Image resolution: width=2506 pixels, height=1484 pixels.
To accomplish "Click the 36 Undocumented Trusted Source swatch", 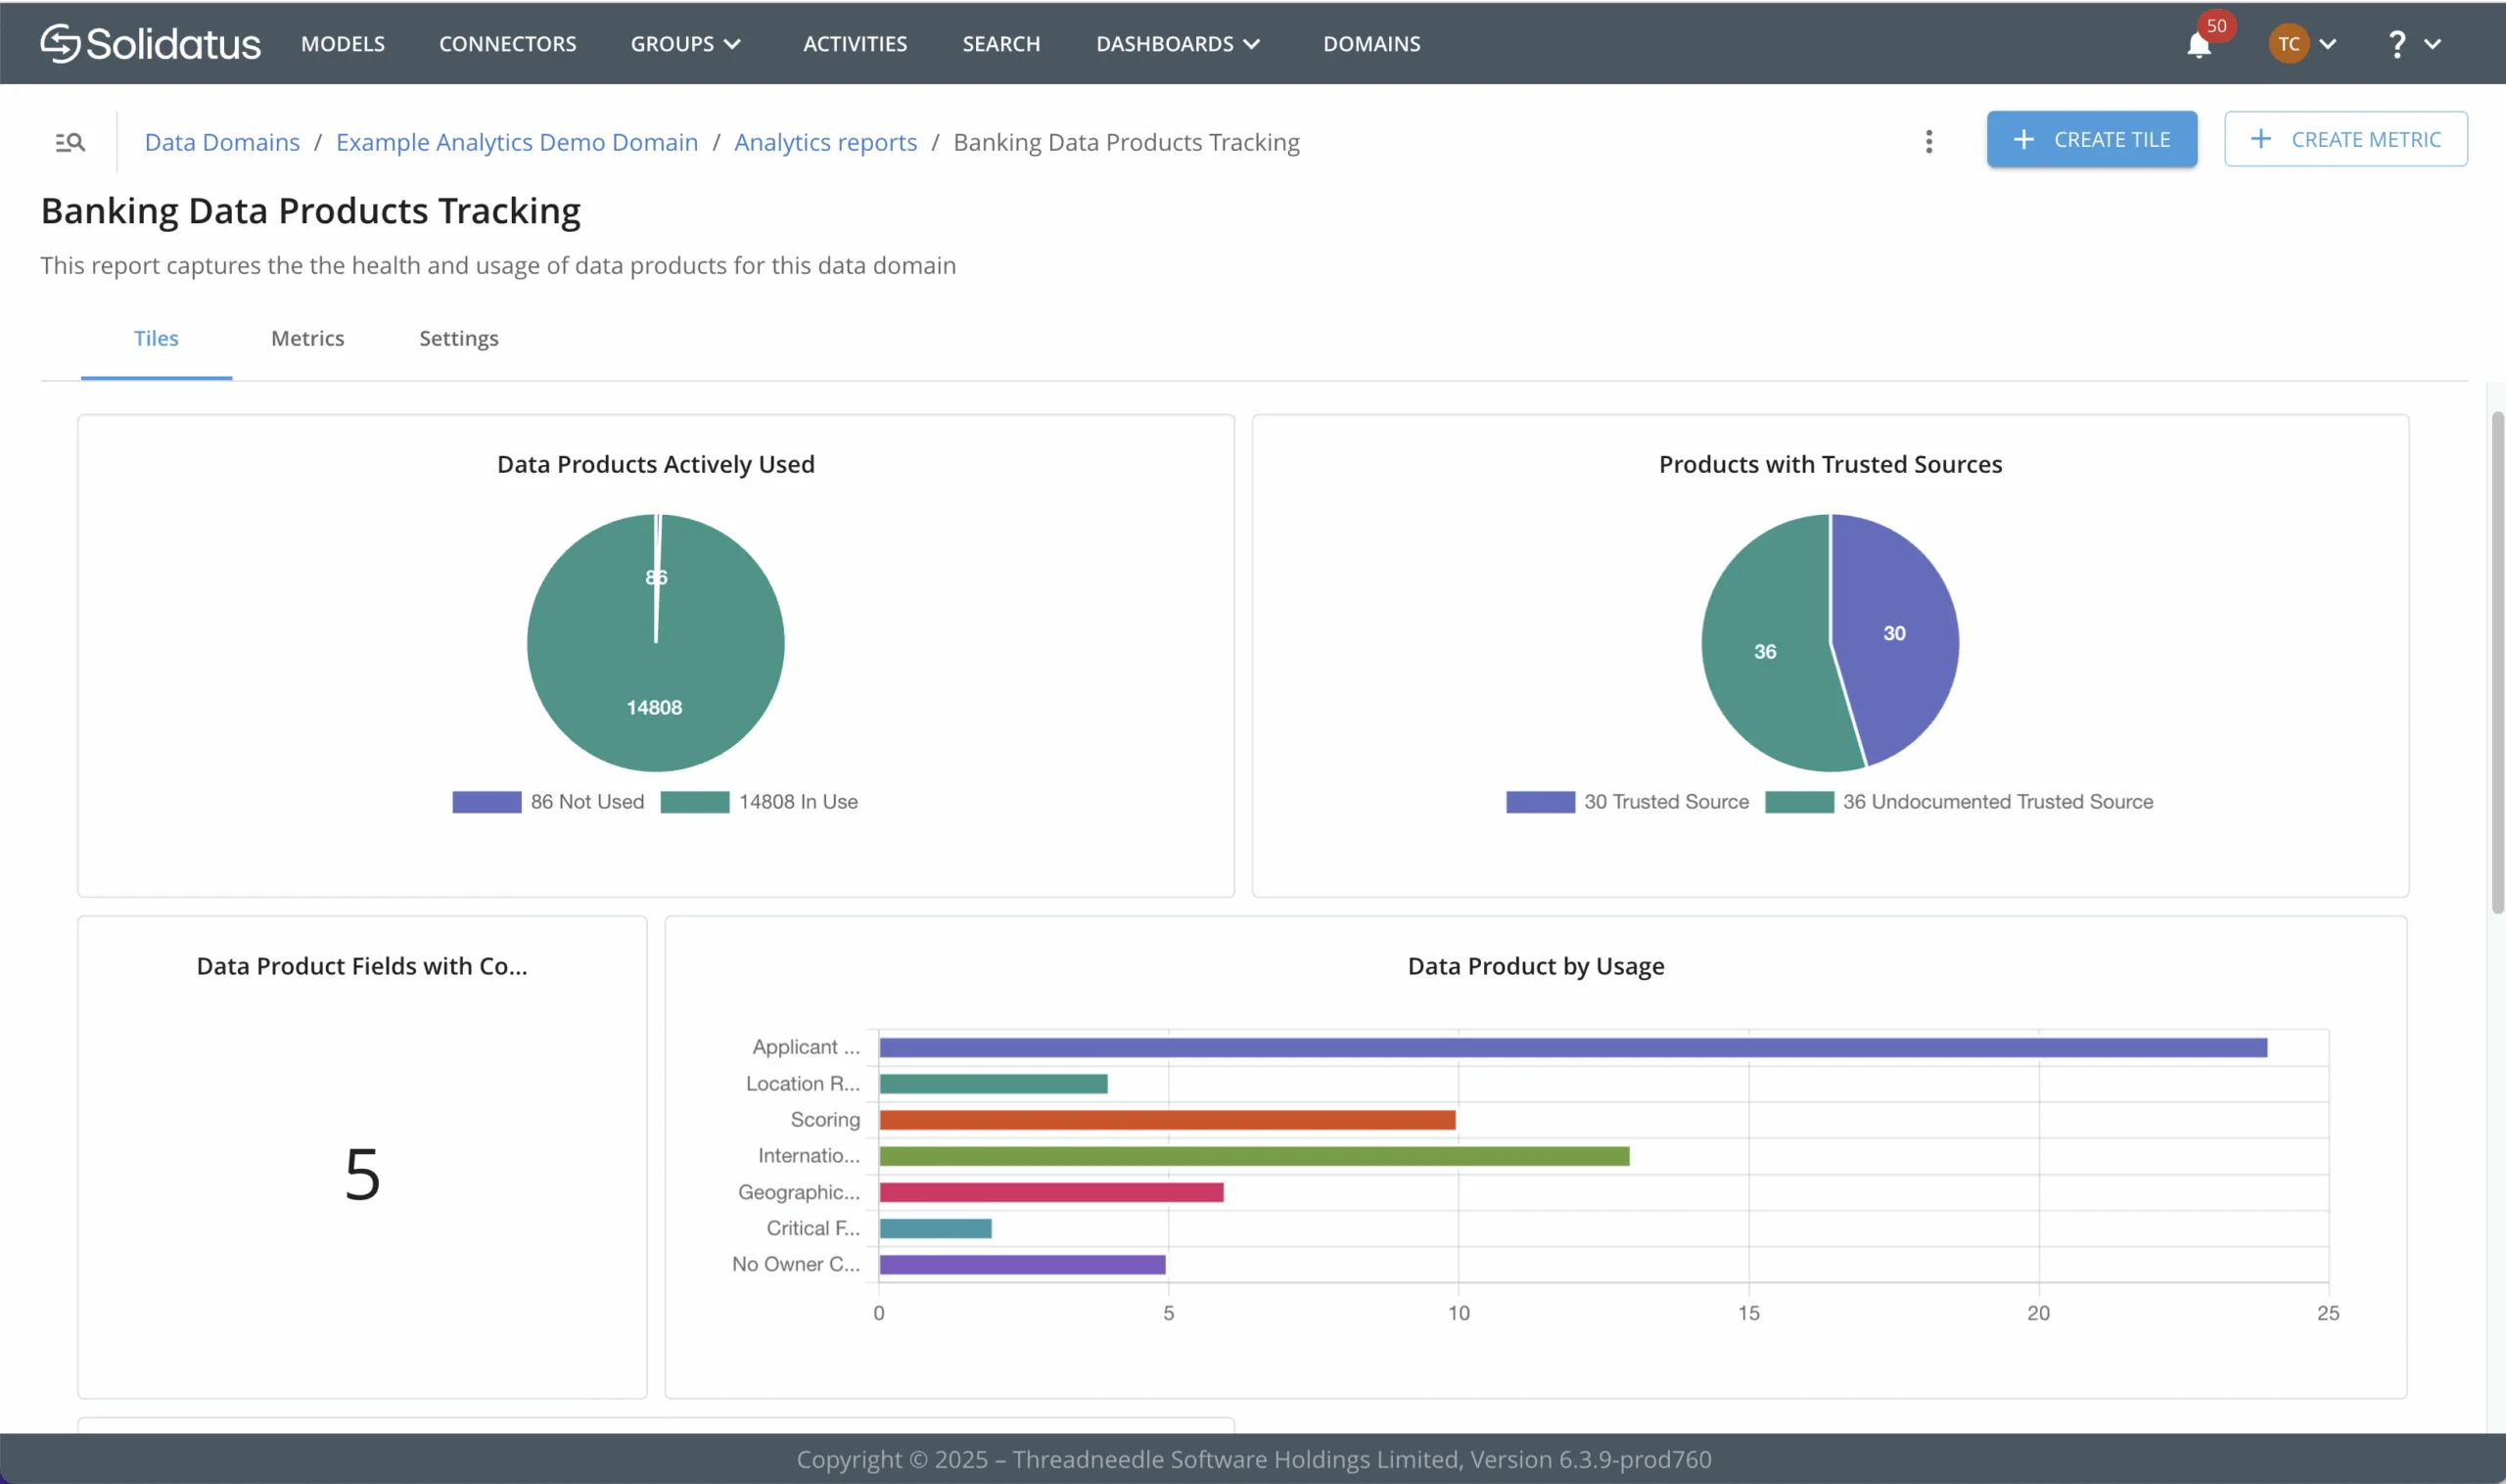I will (1798, 802).
